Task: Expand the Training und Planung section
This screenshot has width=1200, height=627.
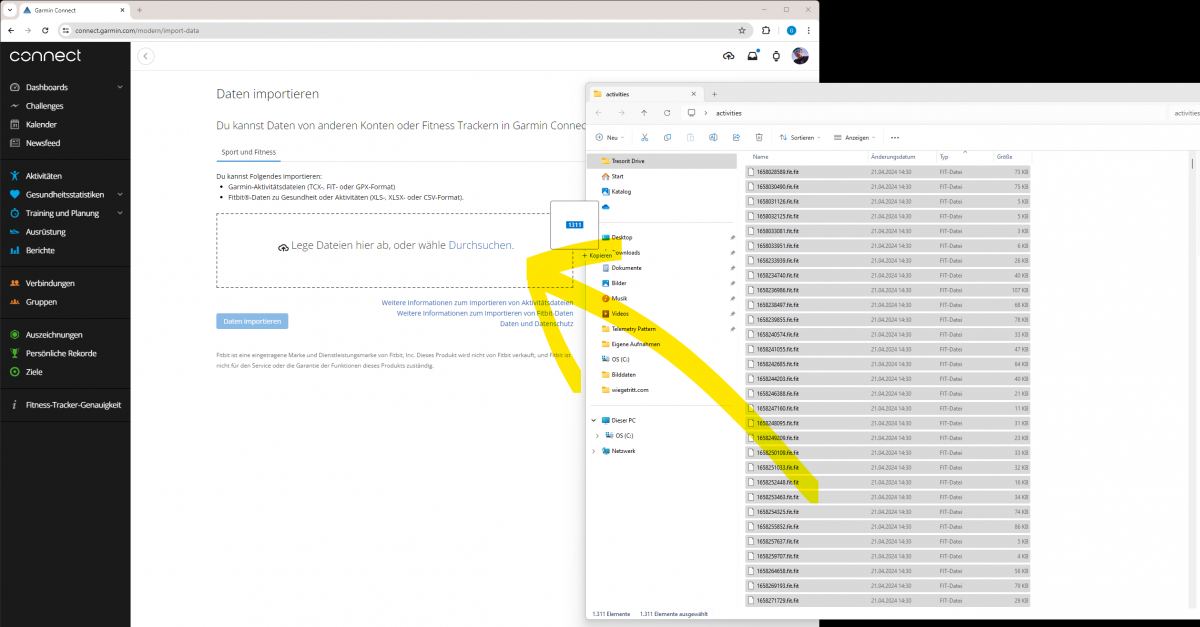Action: point(120,213)
